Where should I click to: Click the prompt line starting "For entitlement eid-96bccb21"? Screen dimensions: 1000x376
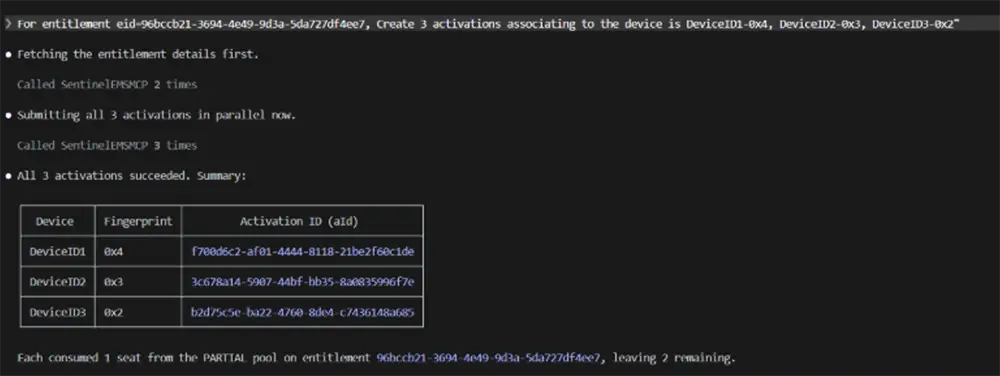(500, 24)
